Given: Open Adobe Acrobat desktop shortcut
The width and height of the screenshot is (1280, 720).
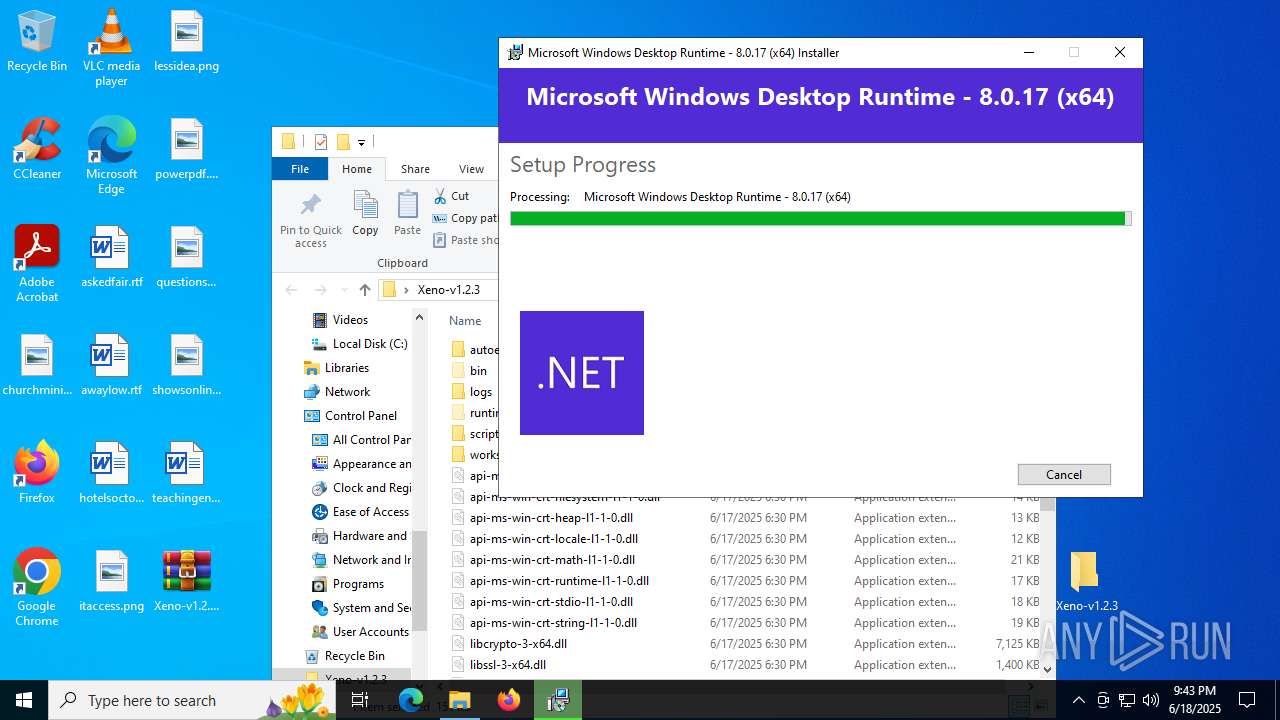Looking at the screenshot, I should 37,264.
